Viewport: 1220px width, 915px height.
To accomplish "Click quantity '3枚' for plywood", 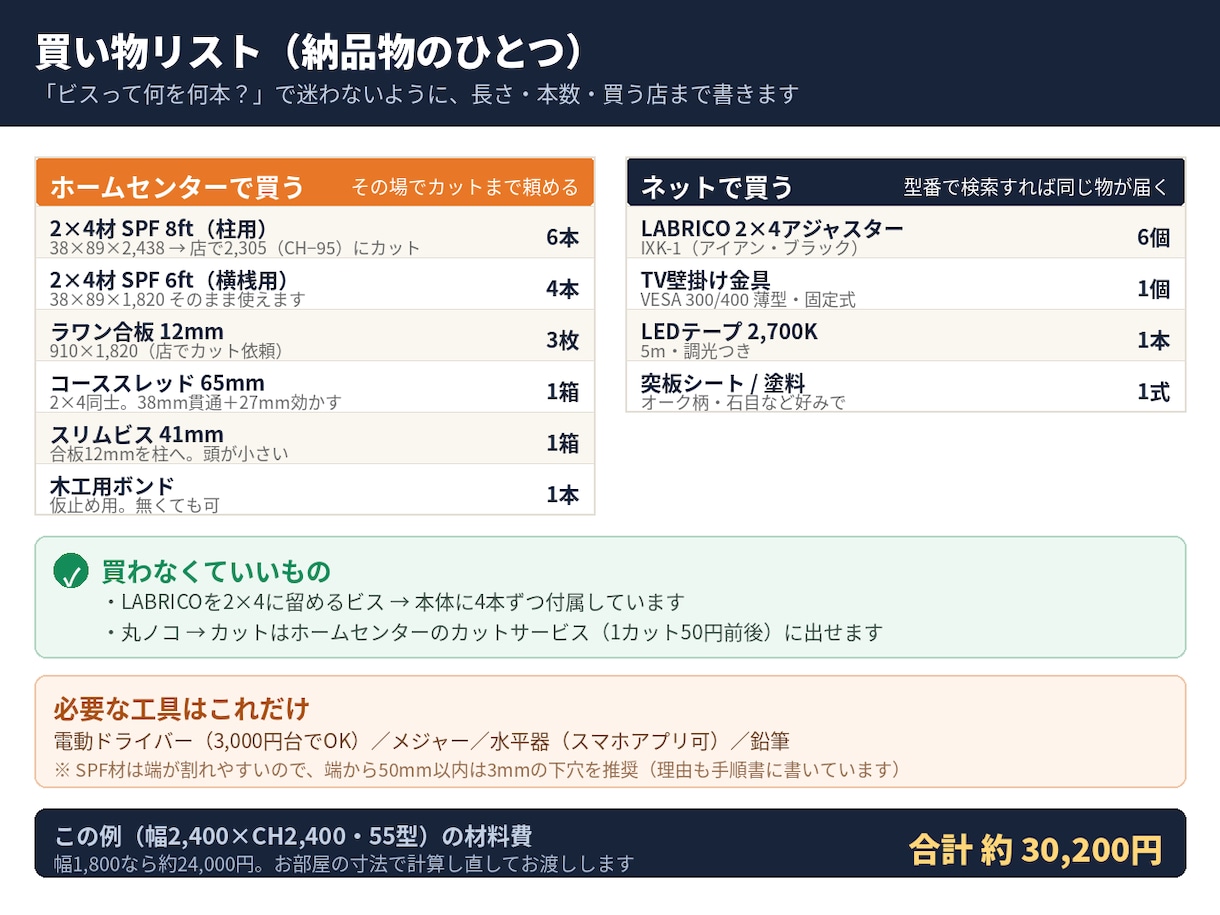I will point(562,341).
